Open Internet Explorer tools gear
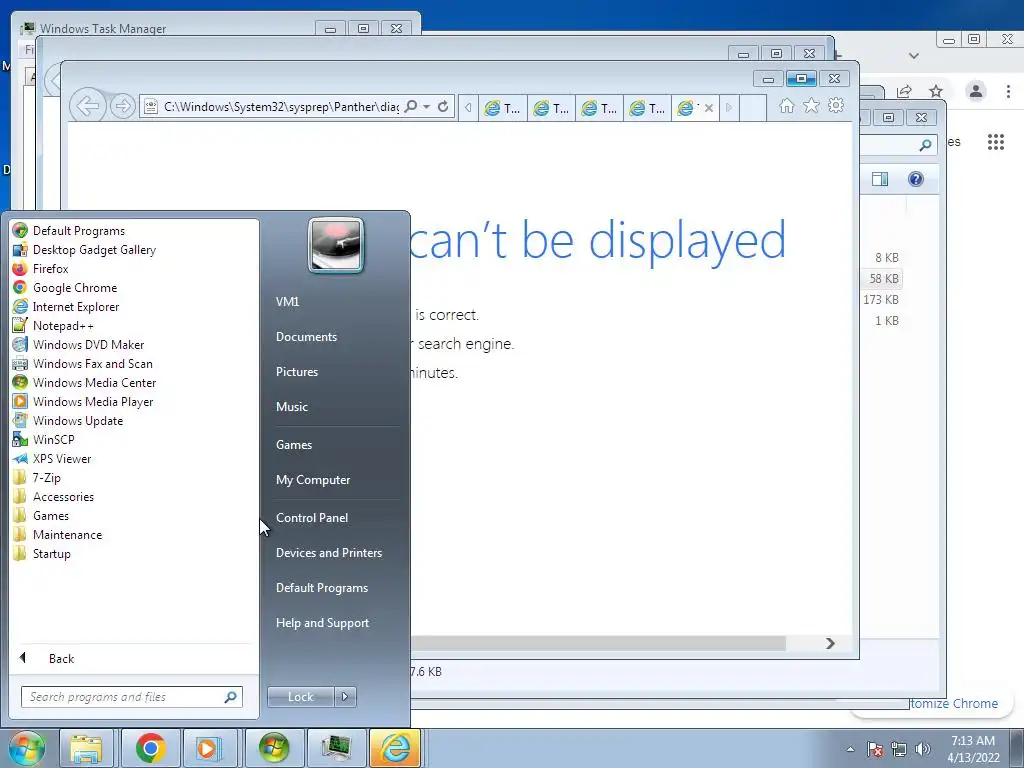1024x768 pixels. [x=836, y=105]
